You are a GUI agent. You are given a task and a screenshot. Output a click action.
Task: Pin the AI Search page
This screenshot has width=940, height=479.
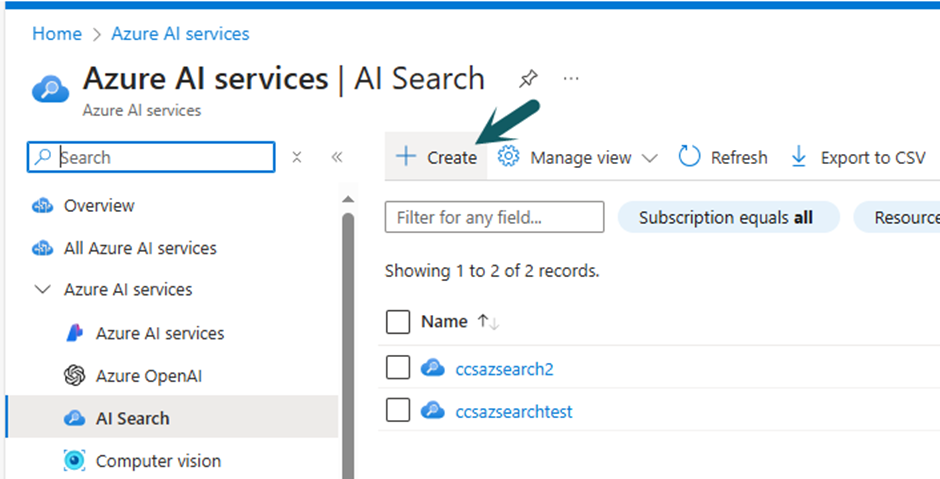528,79
